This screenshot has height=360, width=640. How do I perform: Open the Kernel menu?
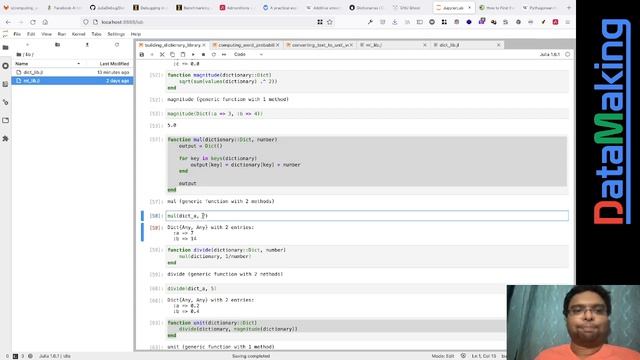tap(78, 34)
